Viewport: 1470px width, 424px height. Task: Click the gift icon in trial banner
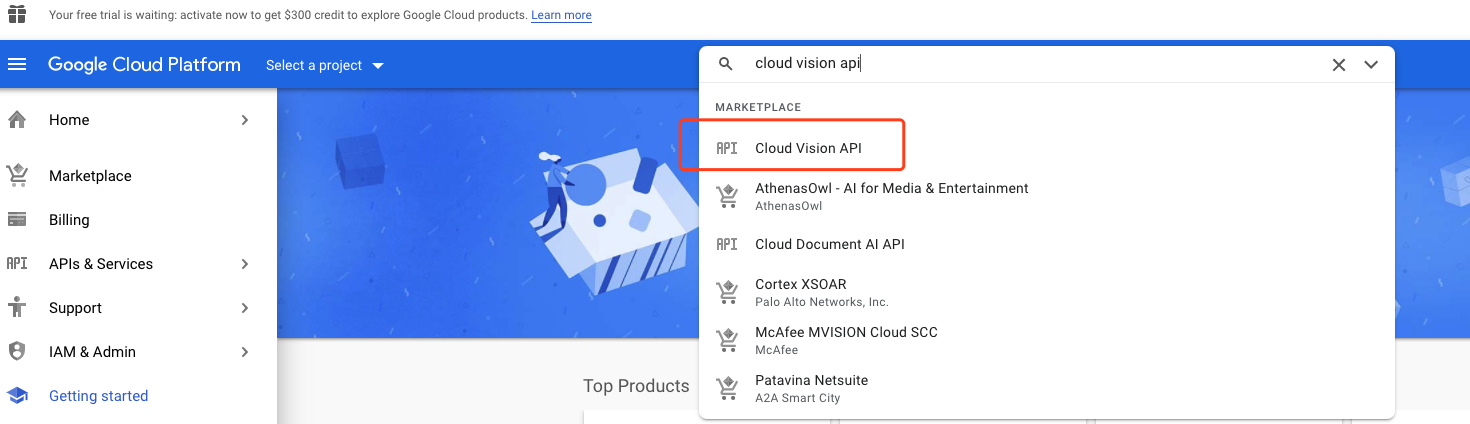point(17,15)
